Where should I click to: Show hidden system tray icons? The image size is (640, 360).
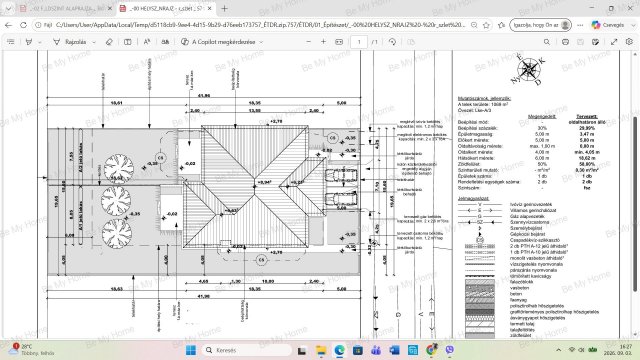point(558,350)
